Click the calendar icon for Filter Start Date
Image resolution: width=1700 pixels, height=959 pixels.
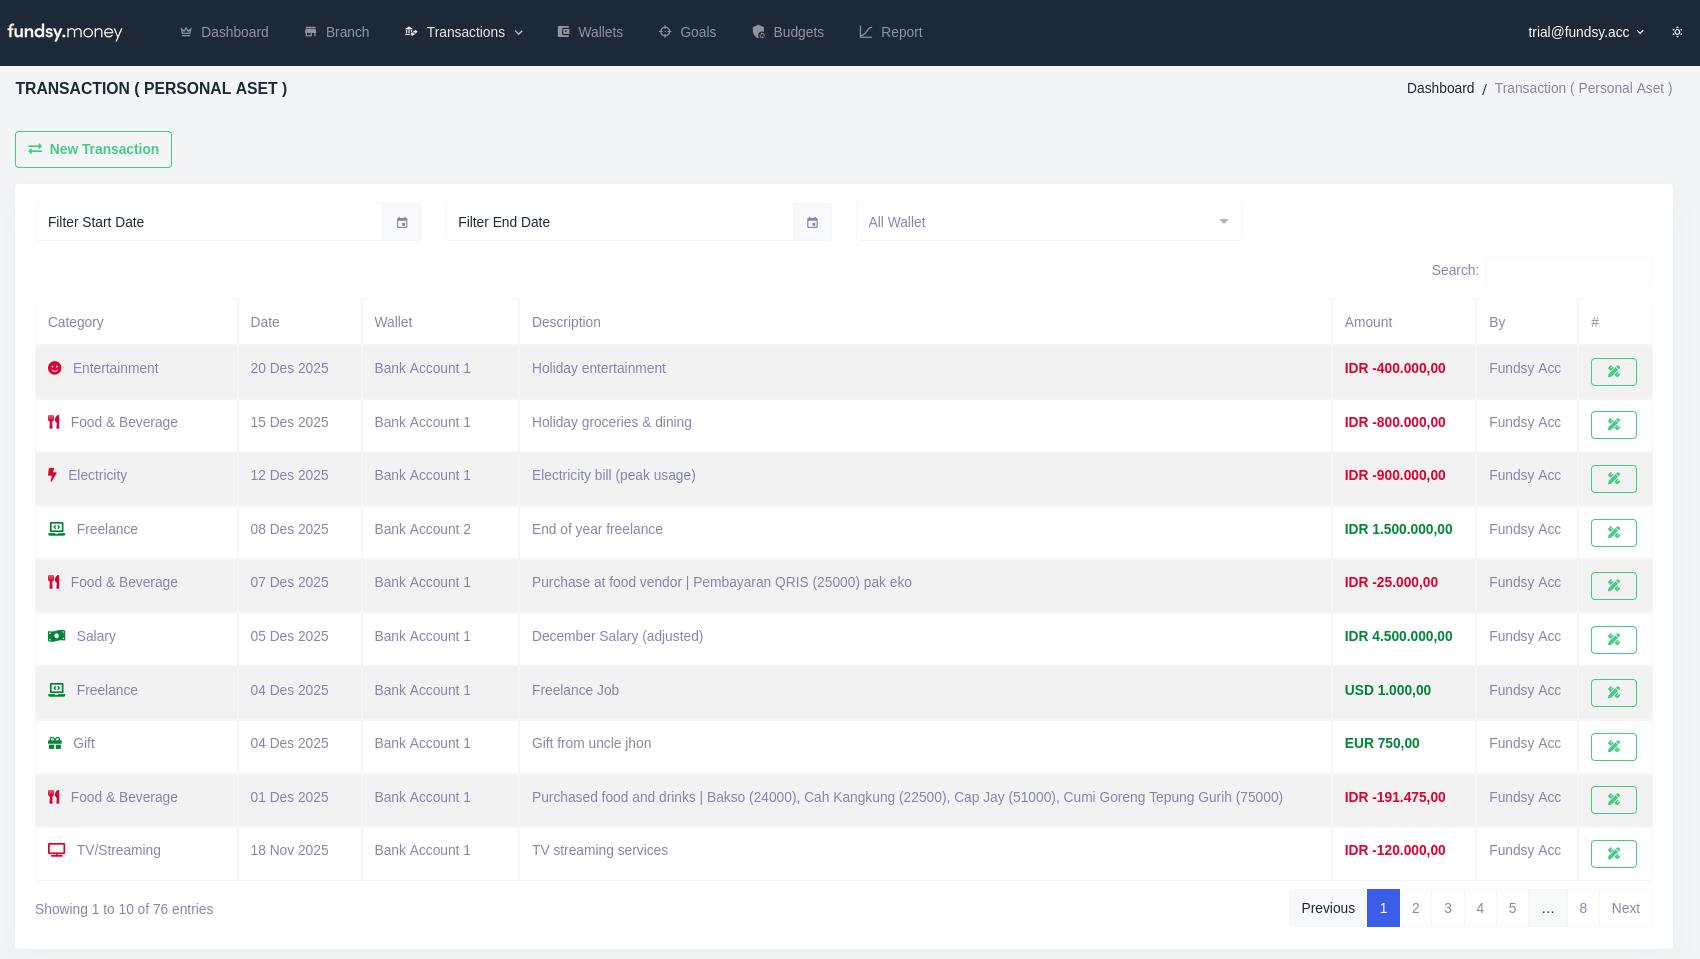pos(402,222)
